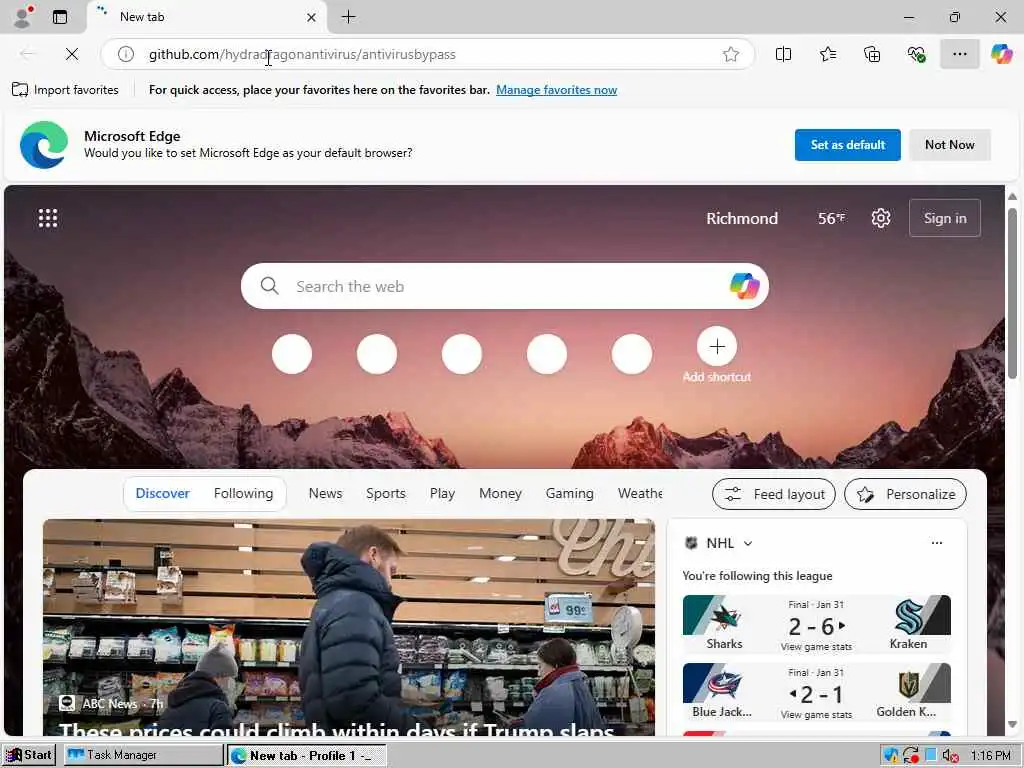This screenshot has height=768, width=1024.
Task: Open the News tab
Action: 325,494
